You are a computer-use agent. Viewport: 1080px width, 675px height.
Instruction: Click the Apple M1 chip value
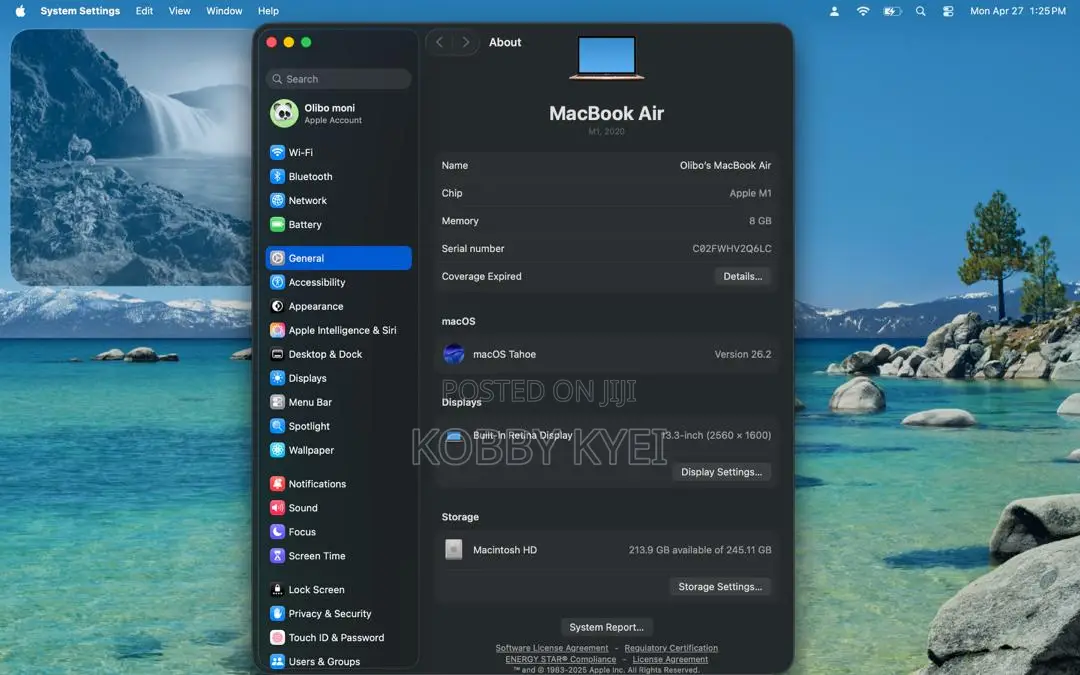tap(750, 194)
